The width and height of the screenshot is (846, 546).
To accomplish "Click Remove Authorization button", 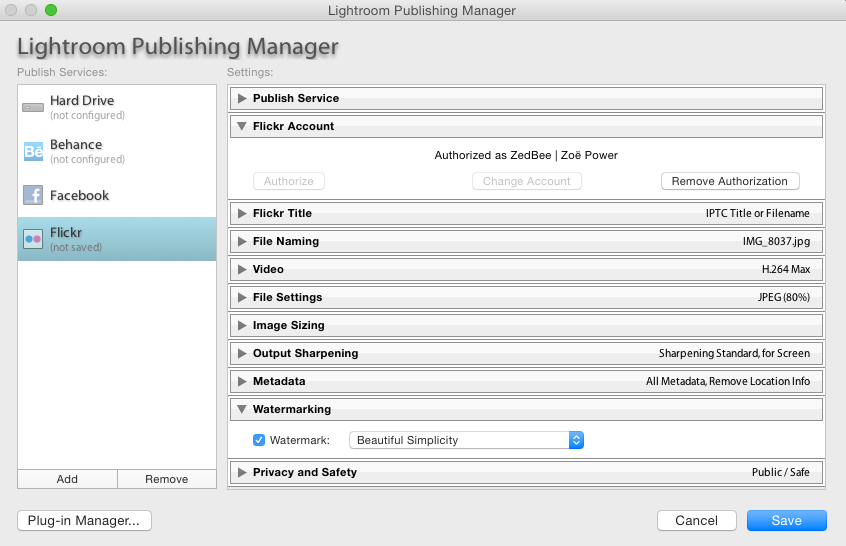I will [x=730, y=181].
